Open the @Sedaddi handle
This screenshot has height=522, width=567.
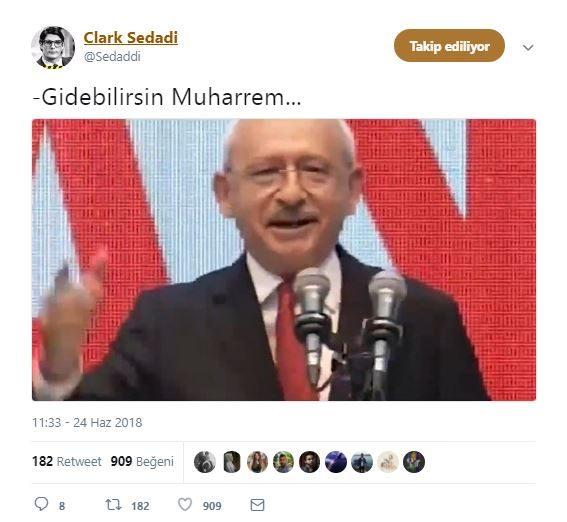(112, 57)
